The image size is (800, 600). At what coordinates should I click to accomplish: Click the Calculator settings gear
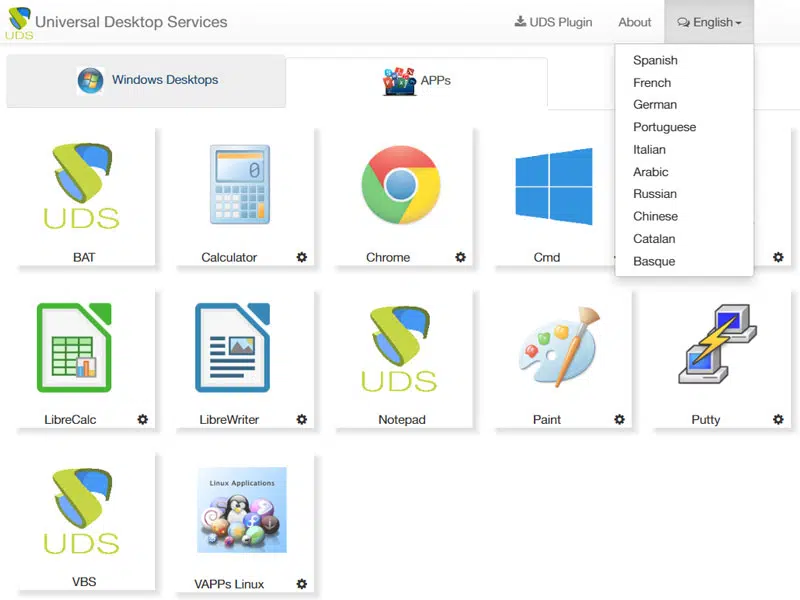click(x=302, y=257)
